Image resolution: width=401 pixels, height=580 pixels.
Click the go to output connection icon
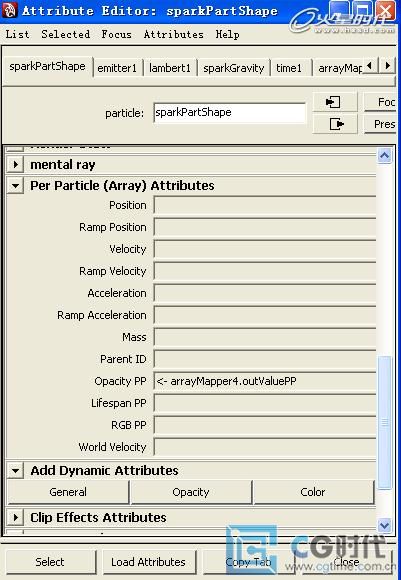[335, 124]
